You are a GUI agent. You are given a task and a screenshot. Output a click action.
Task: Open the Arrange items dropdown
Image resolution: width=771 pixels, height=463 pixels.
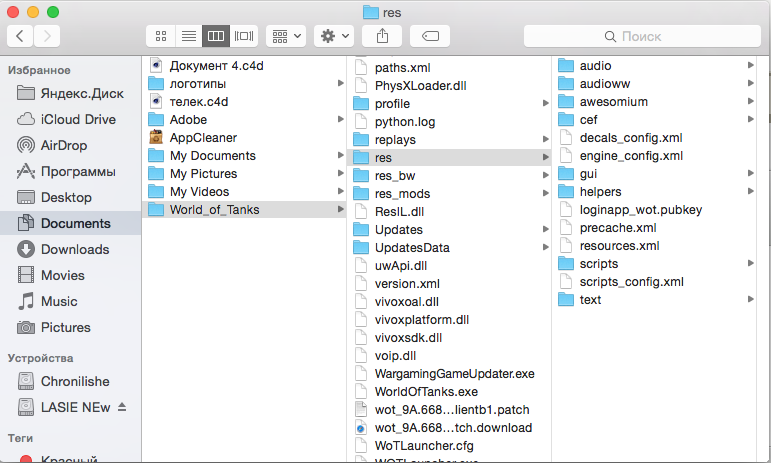[284, 36]
